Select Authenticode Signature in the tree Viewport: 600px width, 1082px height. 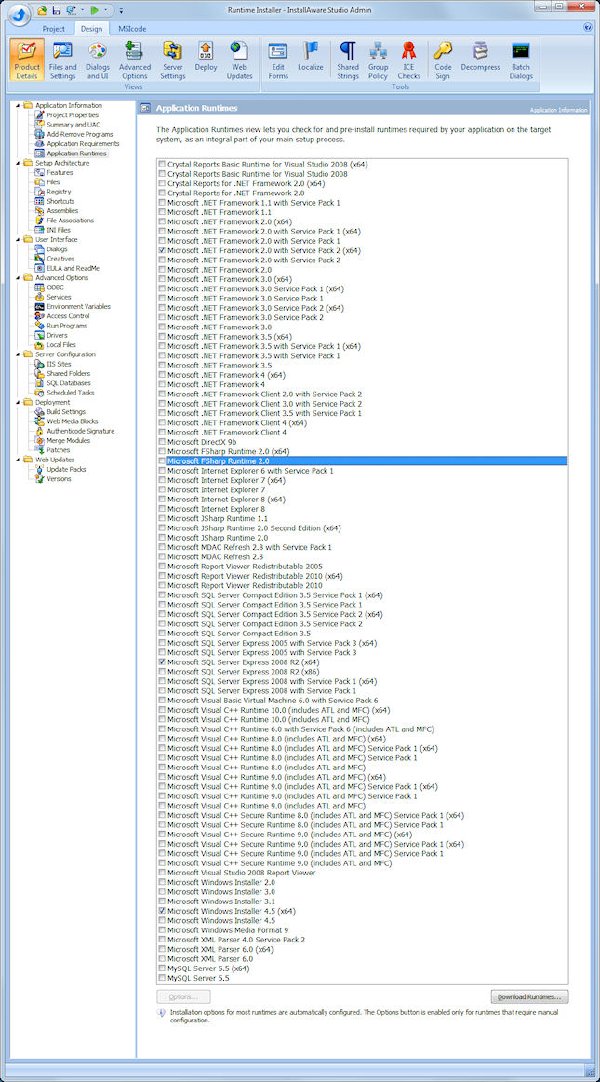tap(81, 431)
